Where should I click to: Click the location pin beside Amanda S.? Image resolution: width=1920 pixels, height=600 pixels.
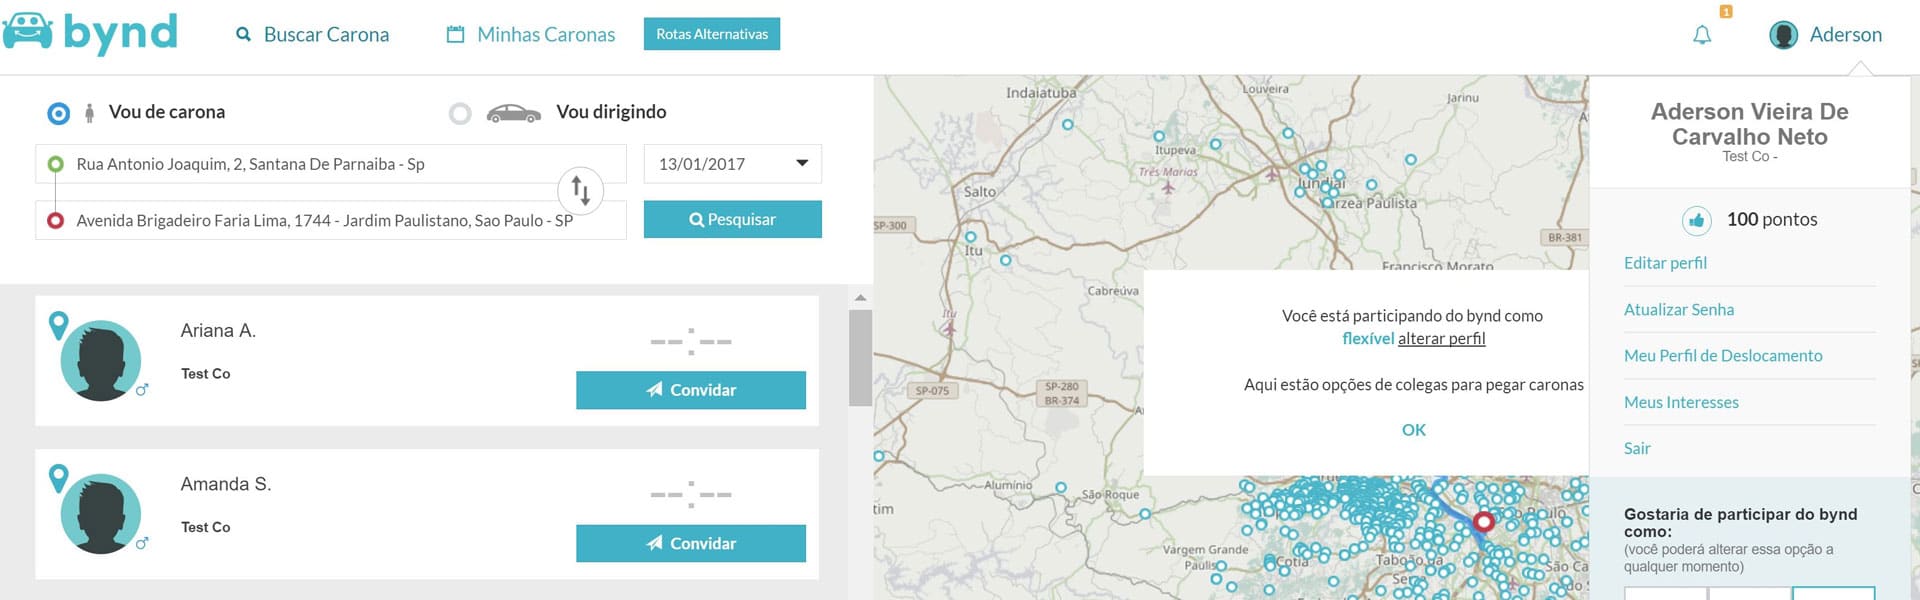click(x=59, y=478)
